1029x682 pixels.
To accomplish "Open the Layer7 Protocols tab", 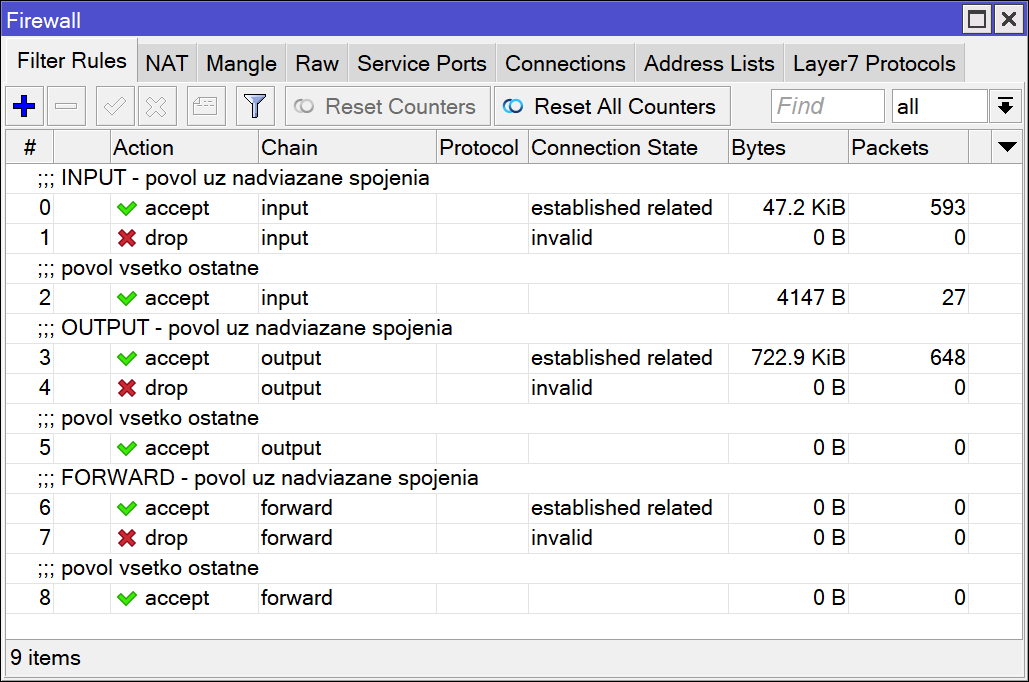I will (x=873, y=62).
